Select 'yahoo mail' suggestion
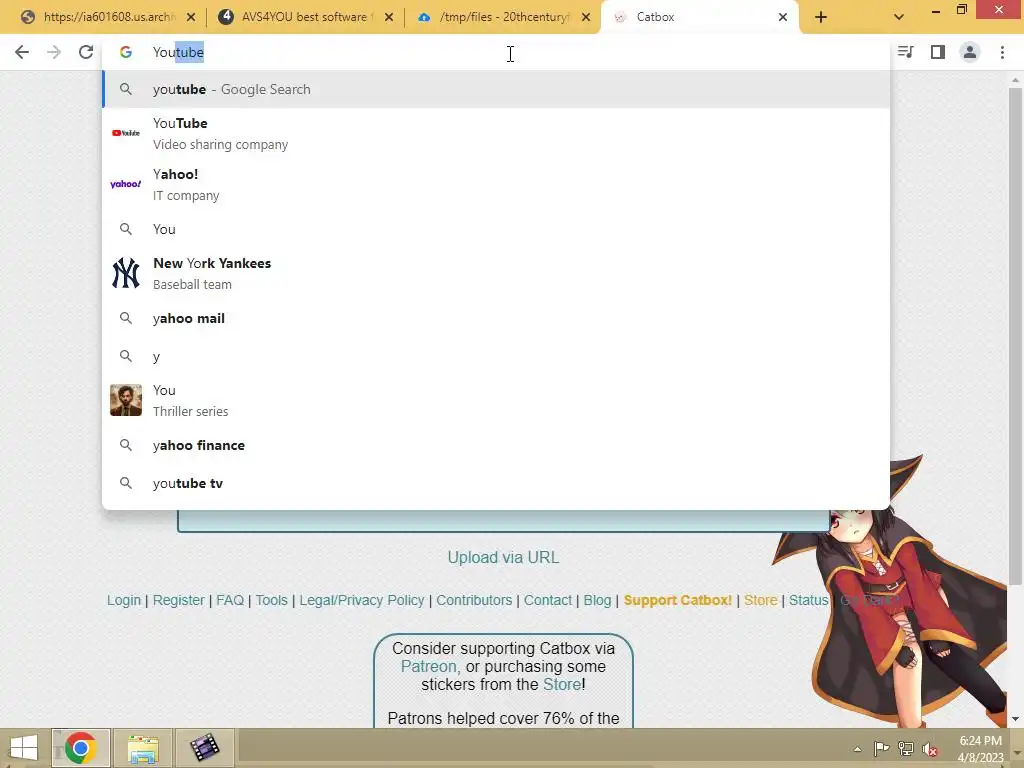 [496, 318]
